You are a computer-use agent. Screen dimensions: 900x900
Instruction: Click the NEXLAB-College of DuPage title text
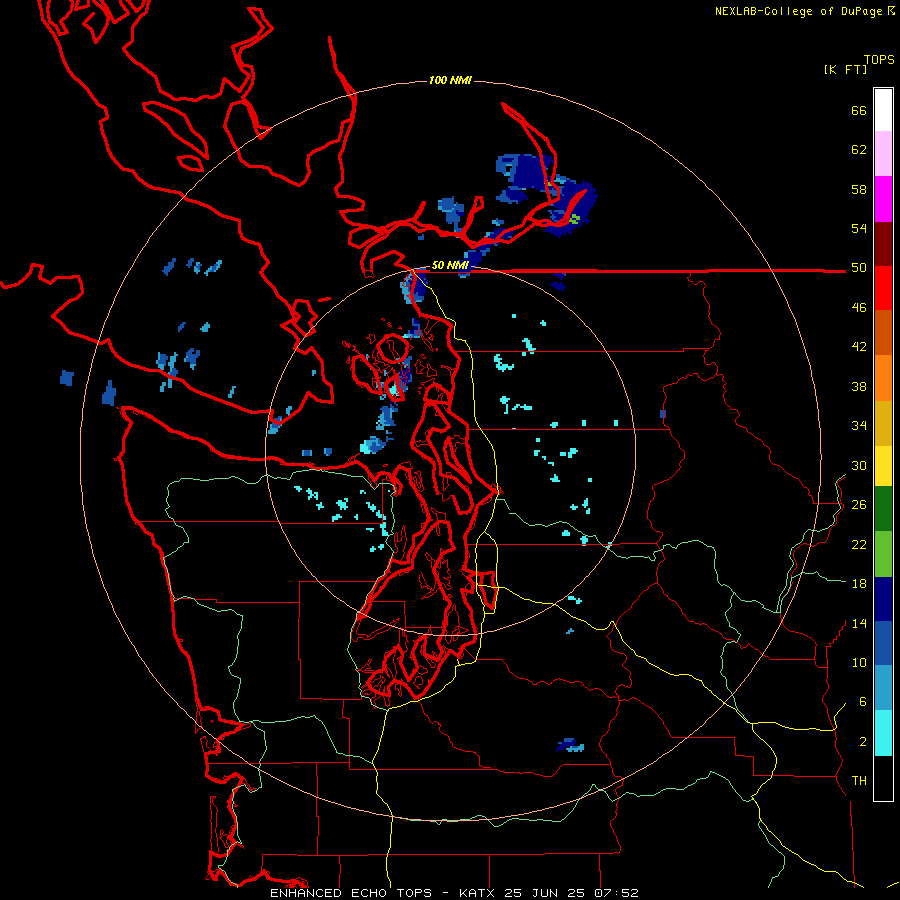click(x=804, y=11)
